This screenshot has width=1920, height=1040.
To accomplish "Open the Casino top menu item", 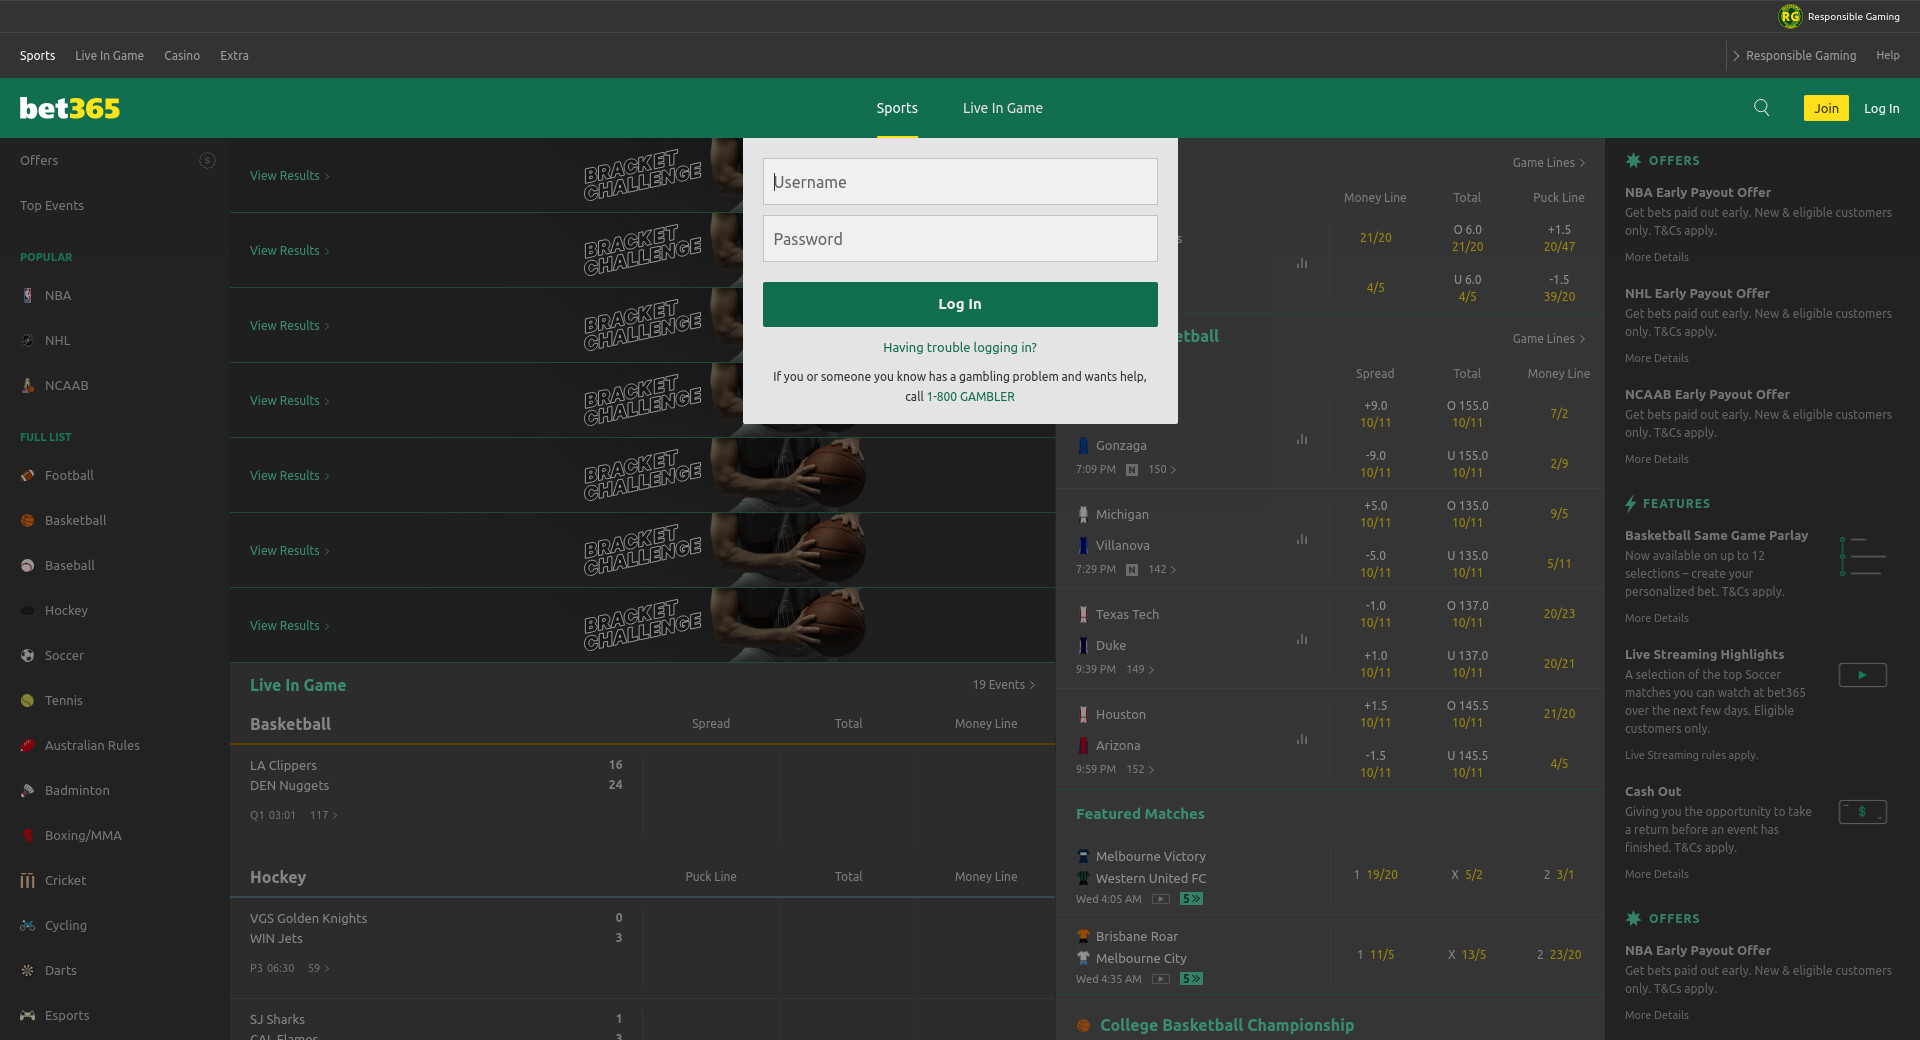I will coord(182,56).
